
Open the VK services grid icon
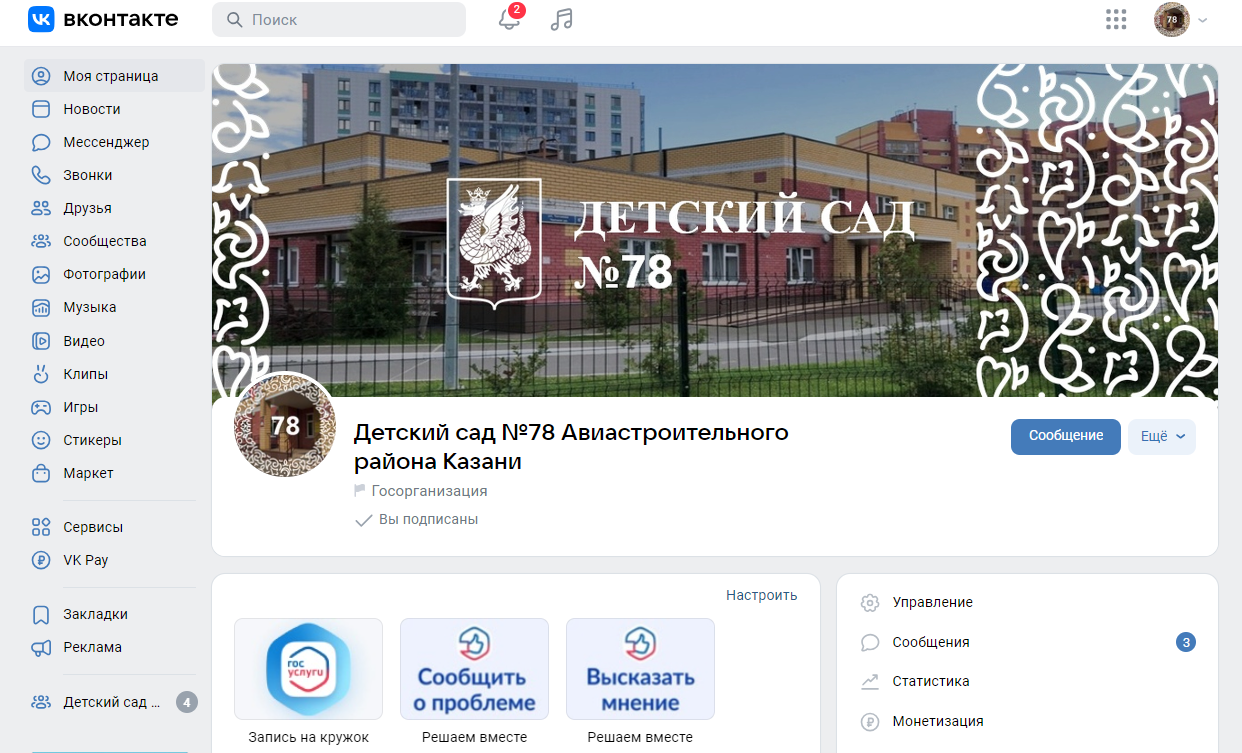1116,20
